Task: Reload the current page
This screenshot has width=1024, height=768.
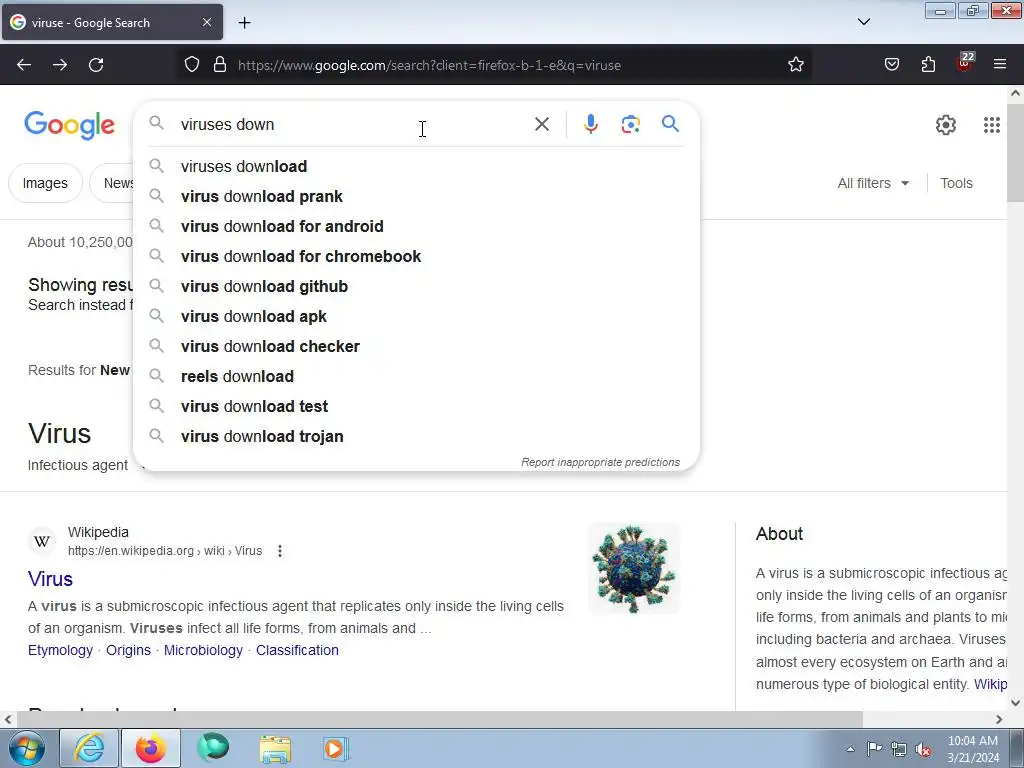Action: 96,65
